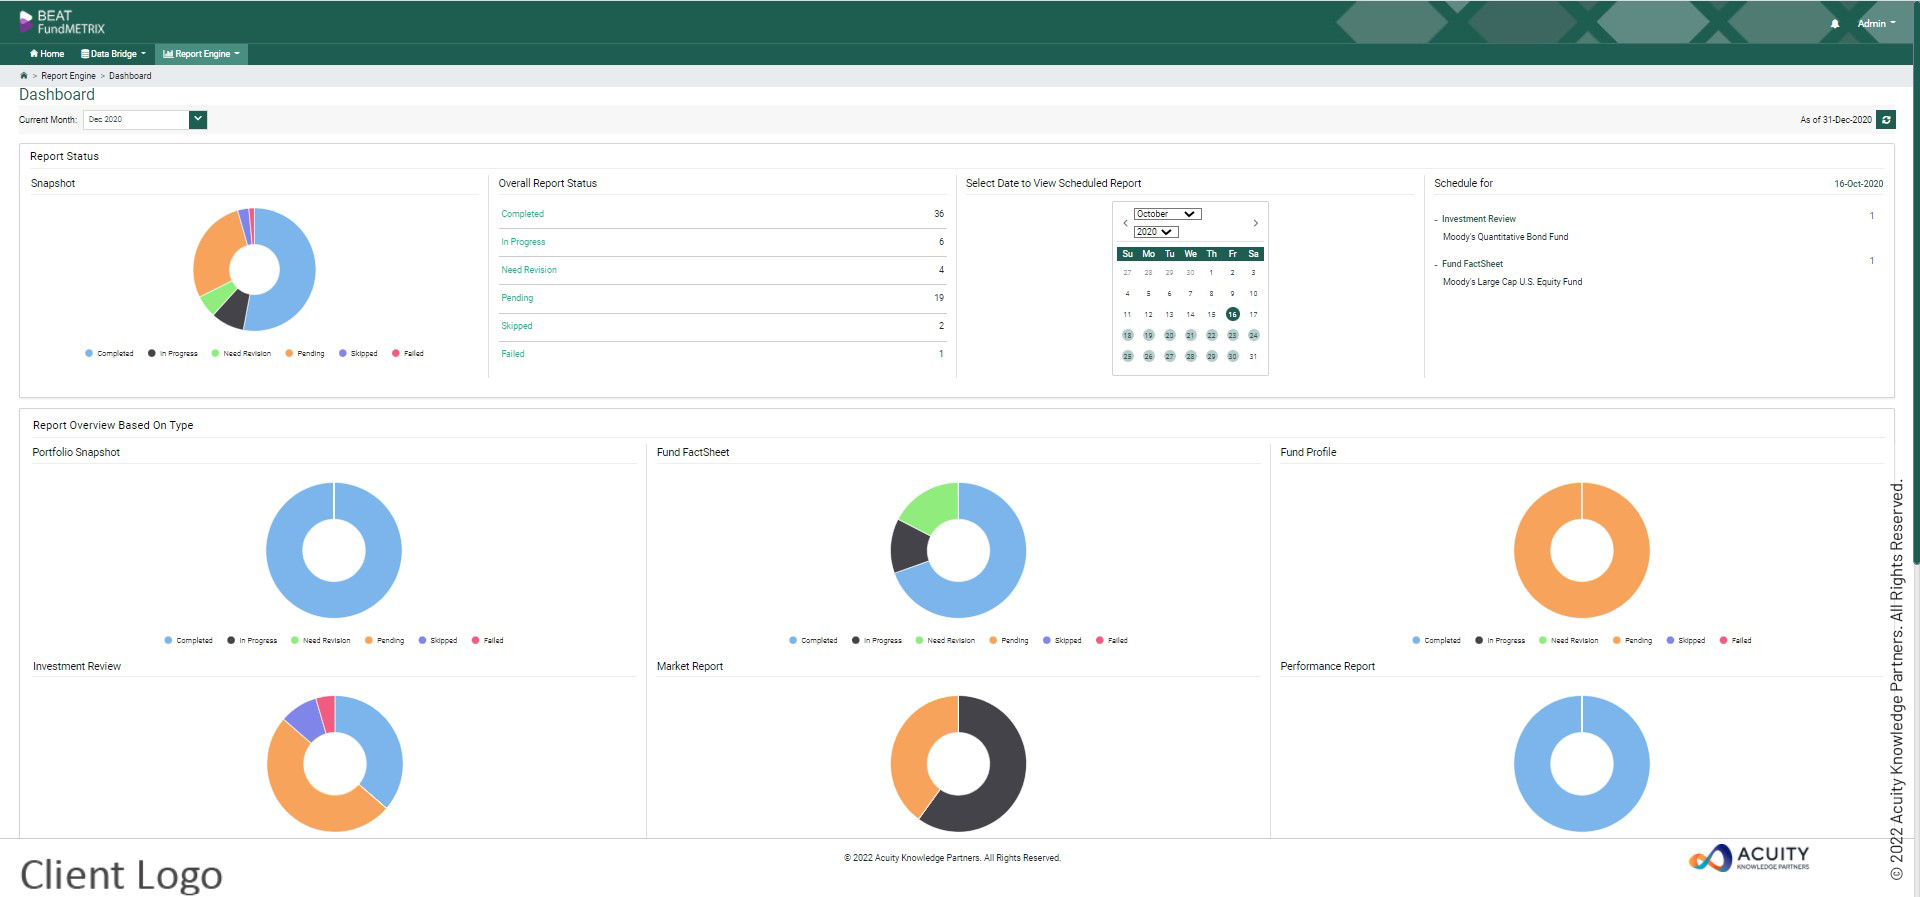Select October 12 in the calendar
Screen dimensions: 1920x897
(x=1148, y=314)
